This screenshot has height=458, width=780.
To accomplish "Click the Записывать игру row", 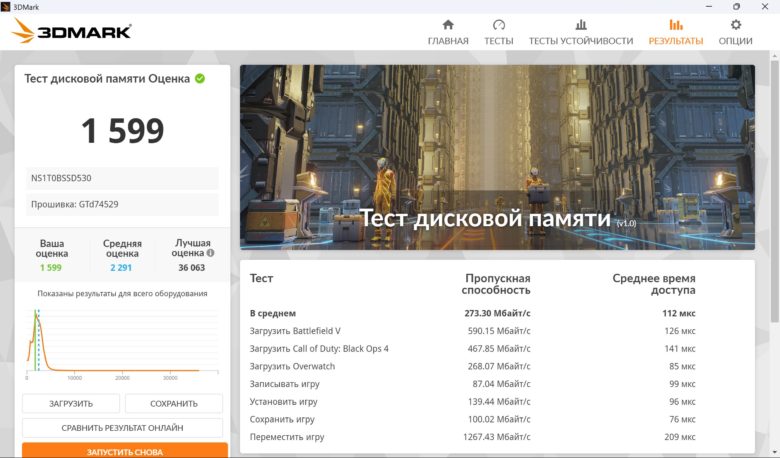I will (473, 384).
